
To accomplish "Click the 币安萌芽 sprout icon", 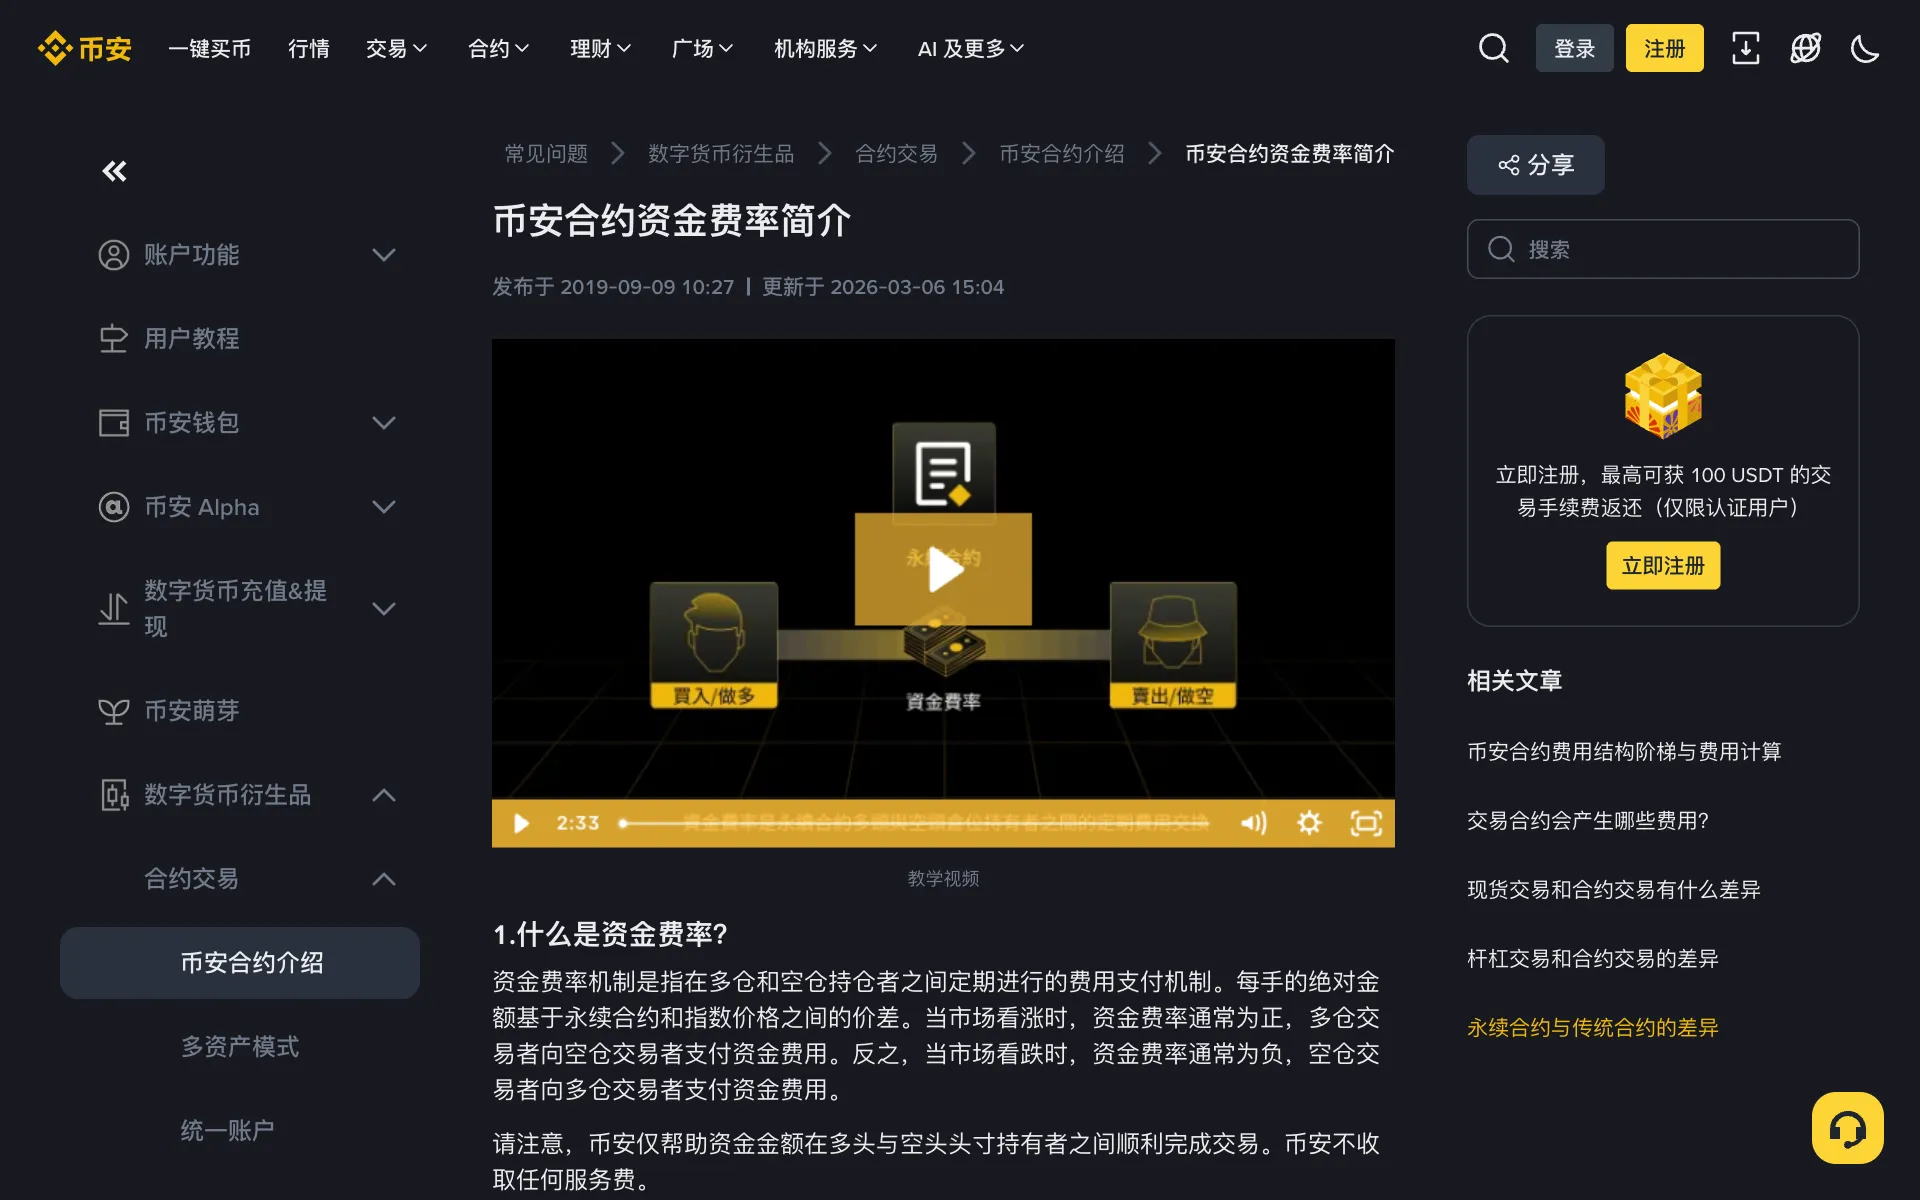I will tap(114, 711).
